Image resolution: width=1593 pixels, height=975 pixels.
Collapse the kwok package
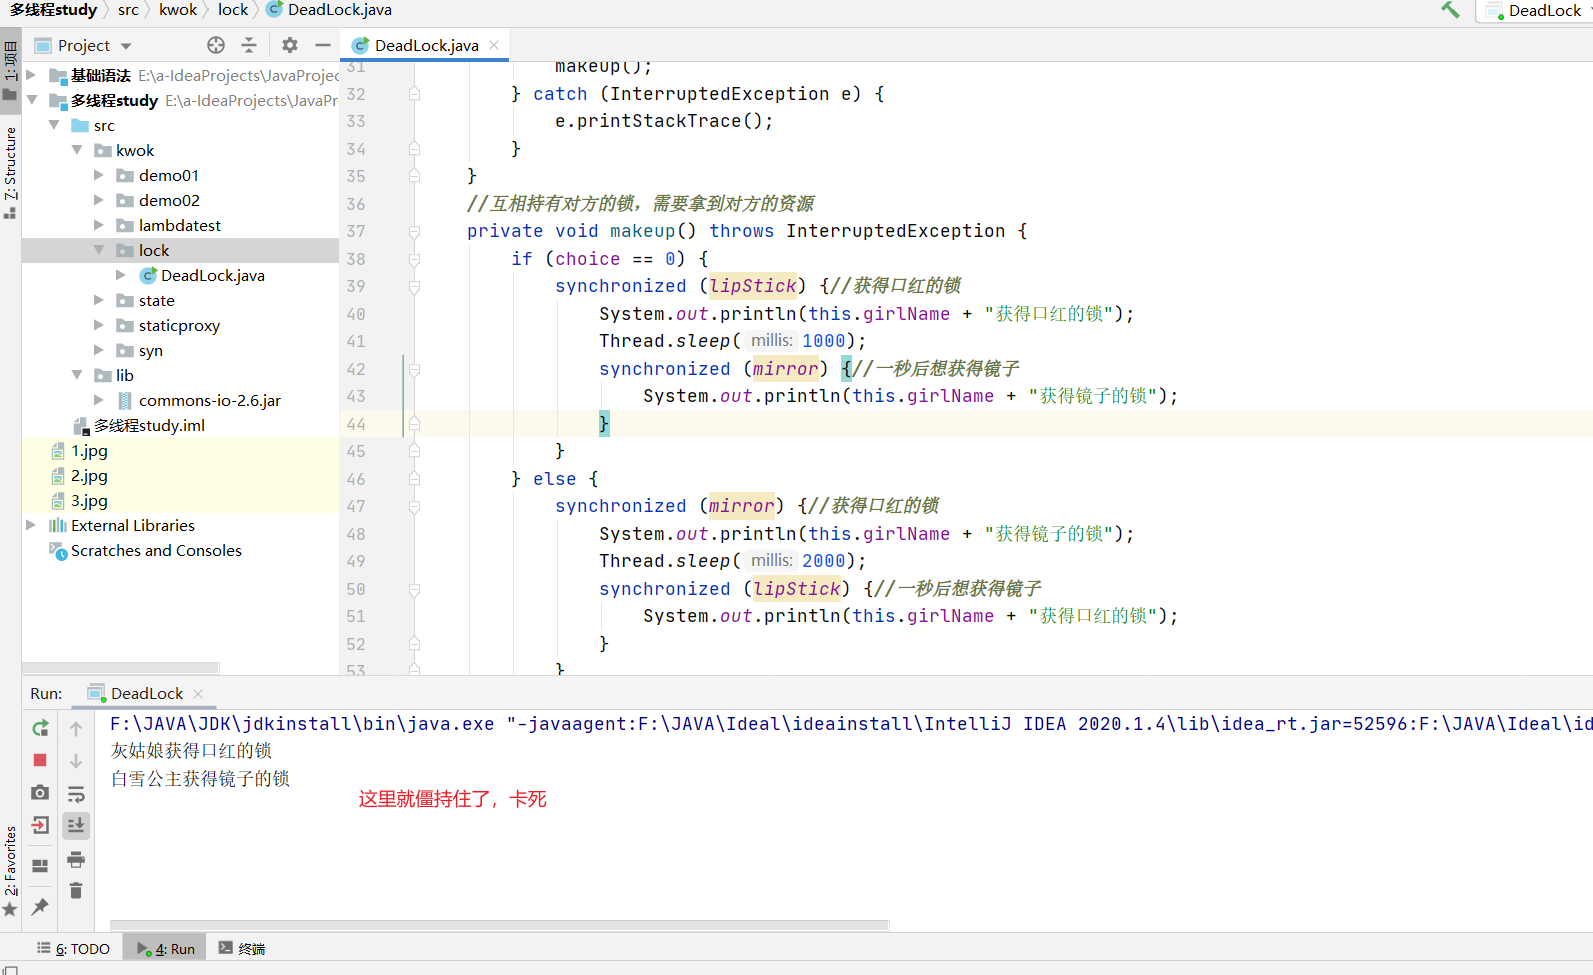pos(77,150)
